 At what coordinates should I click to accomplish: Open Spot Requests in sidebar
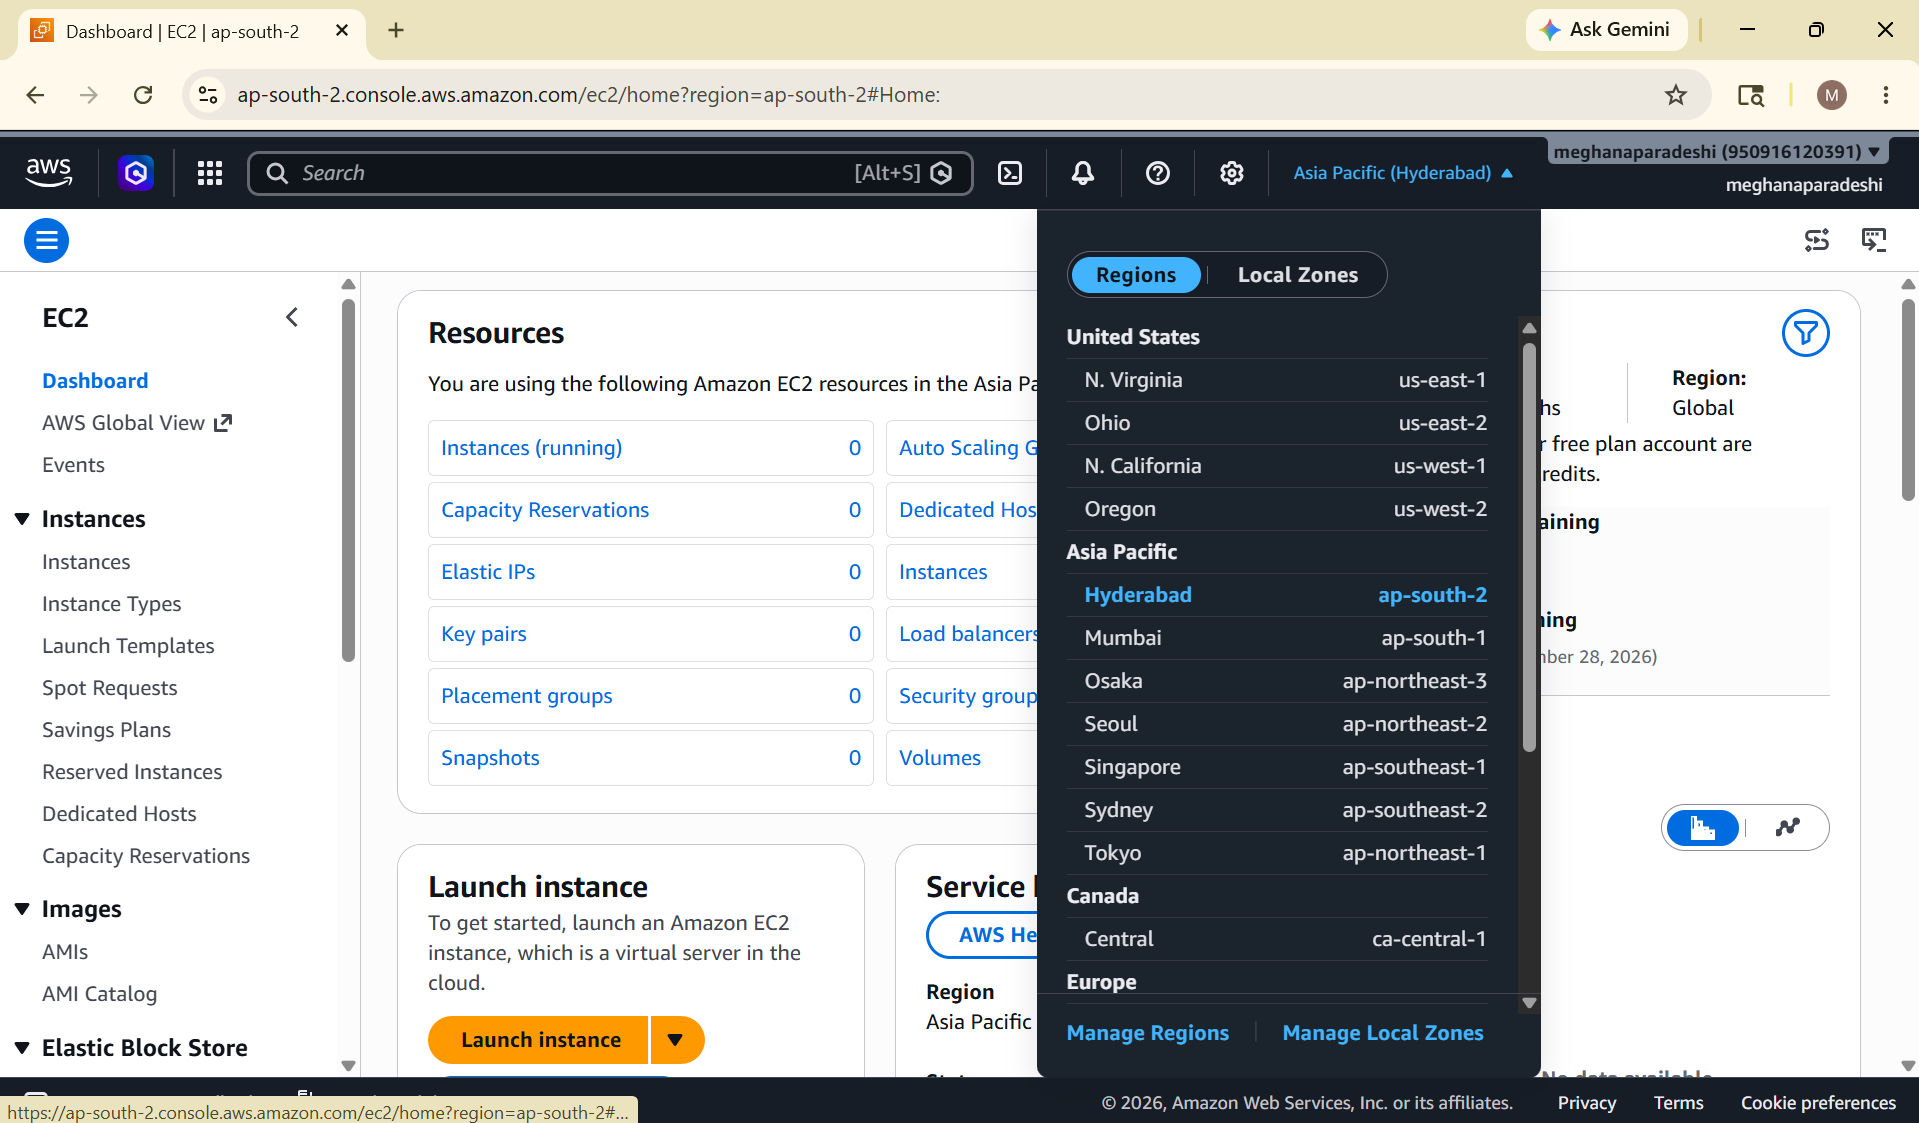(x=109, y=688)
